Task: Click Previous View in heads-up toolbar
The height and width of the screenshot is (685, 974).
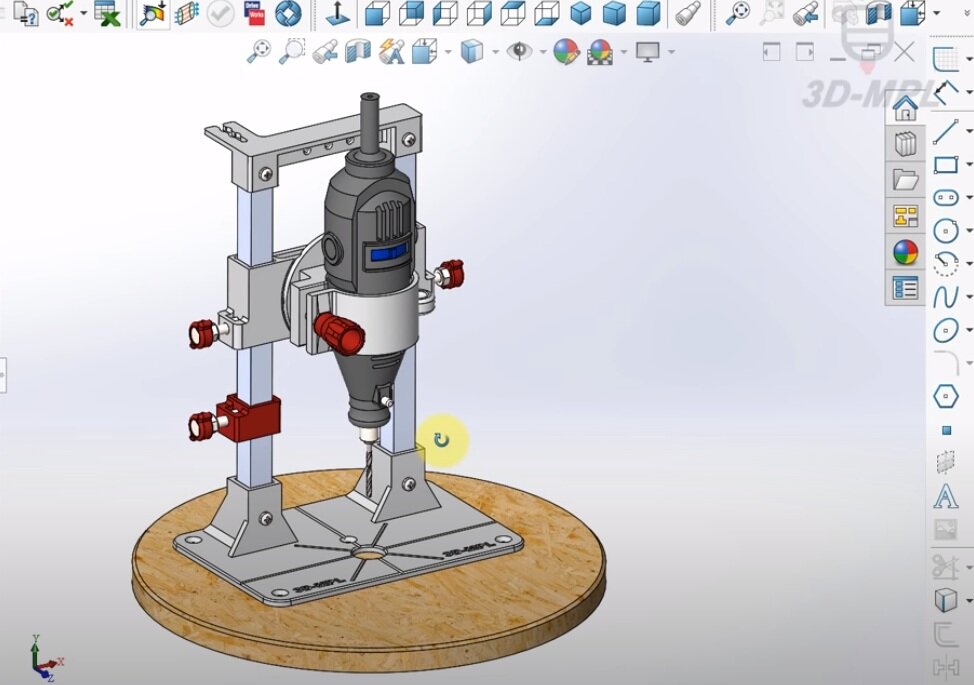Action: pyautogui.click(x=325, y=52)
